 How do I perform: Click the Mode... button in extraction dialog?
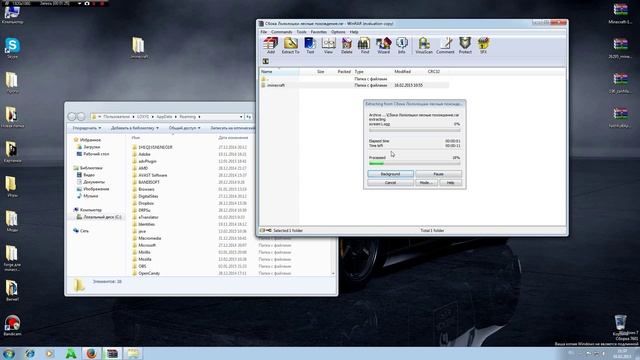coord(426,182)
